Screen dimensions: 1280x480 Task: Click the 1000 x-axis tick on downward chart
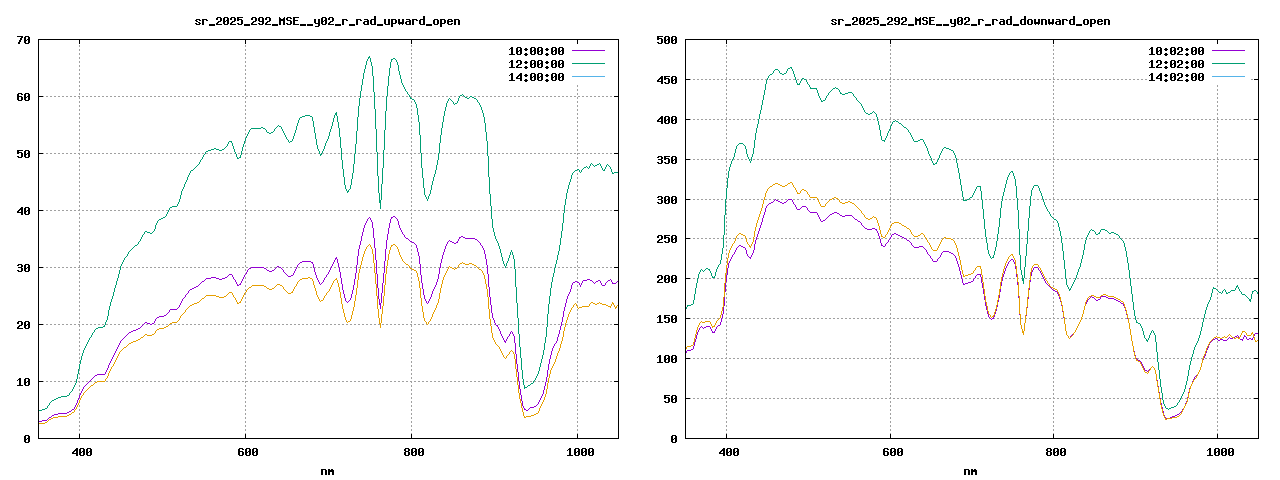tap(1217, 452)
